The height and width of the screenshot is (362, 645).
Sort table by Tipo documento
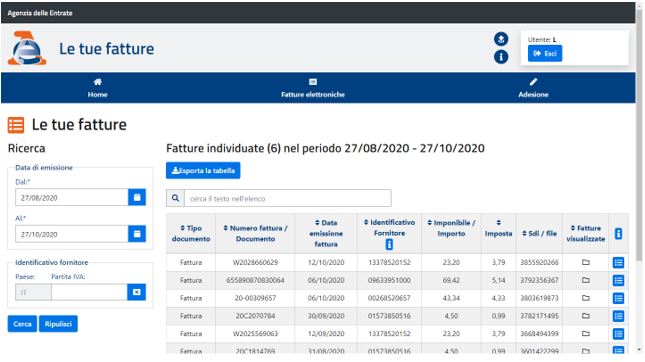191,233
